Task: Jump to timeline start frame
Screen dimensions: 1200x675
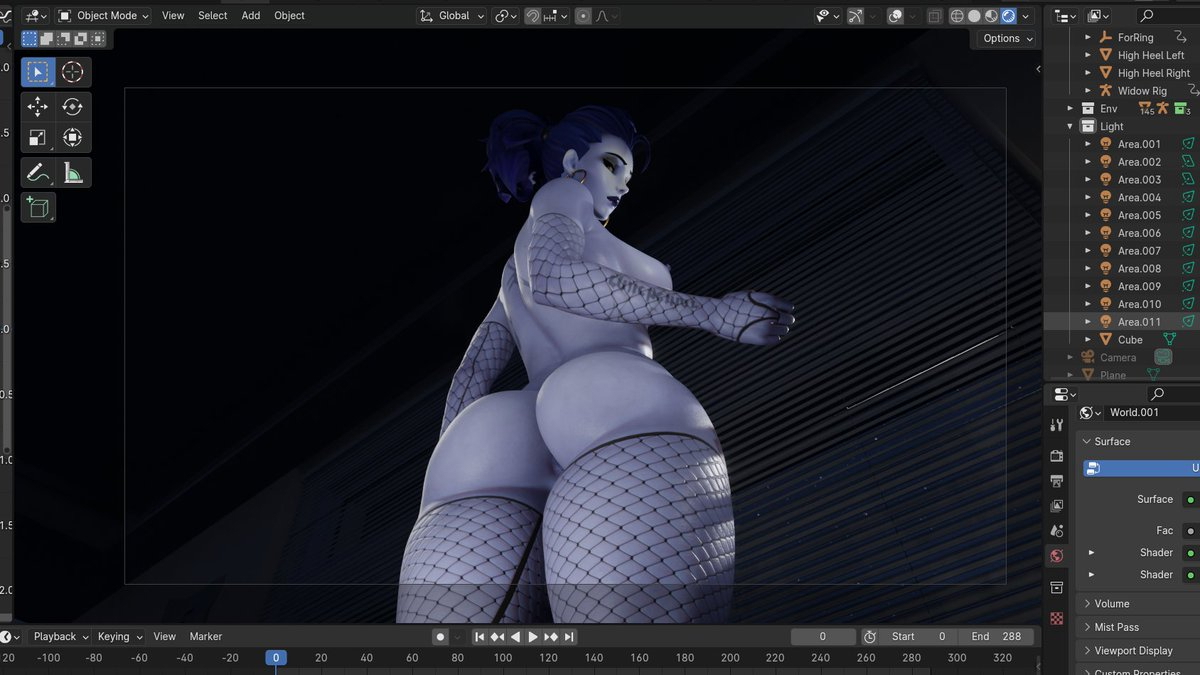Action: (480, 637)
